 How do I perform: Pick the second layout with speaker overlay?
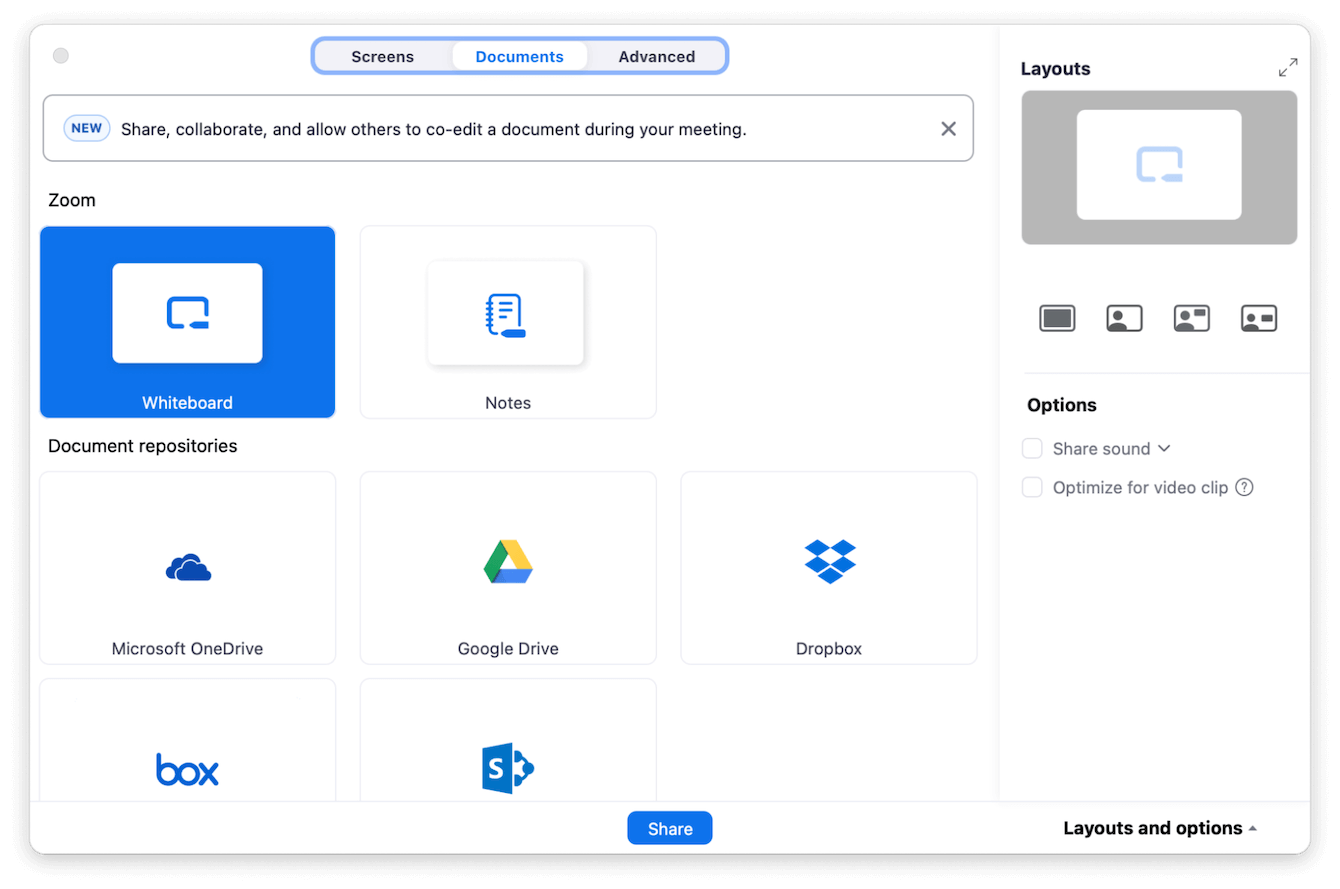[x=1124, y=319]
